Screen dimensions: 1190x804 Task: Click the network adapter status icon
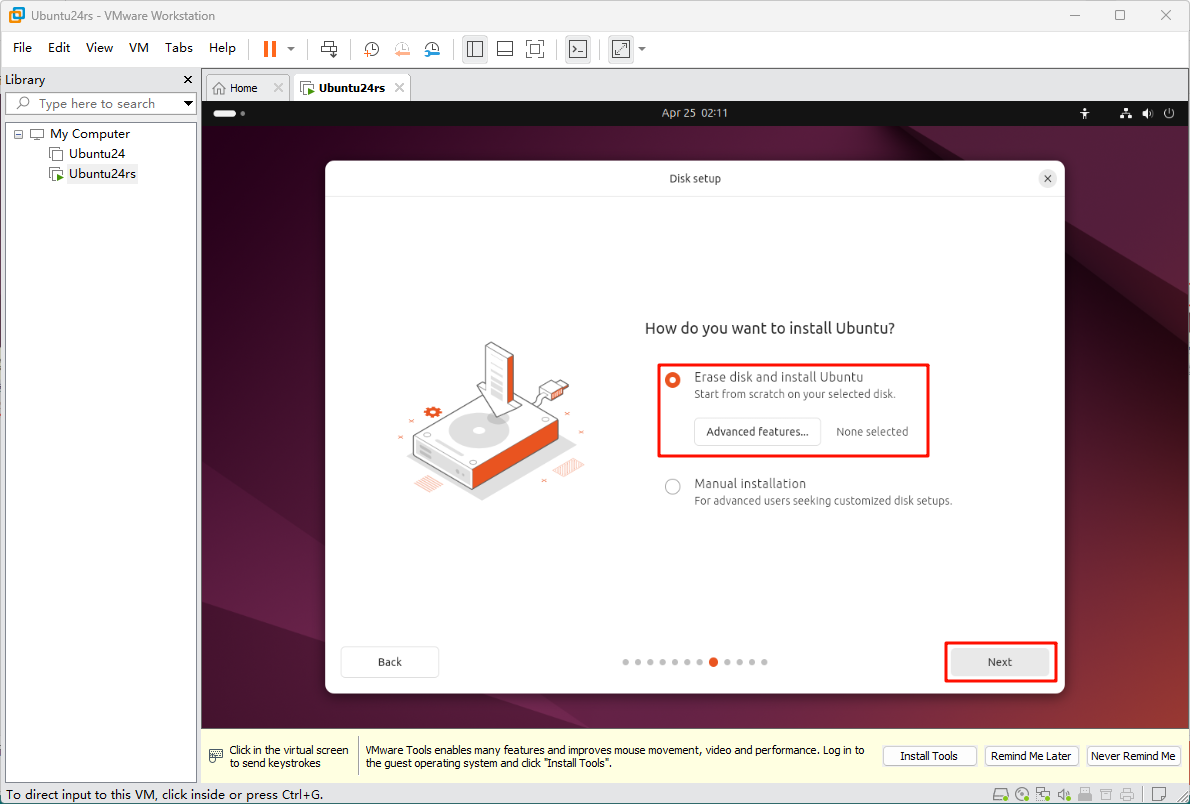(x=1044, y=794)
